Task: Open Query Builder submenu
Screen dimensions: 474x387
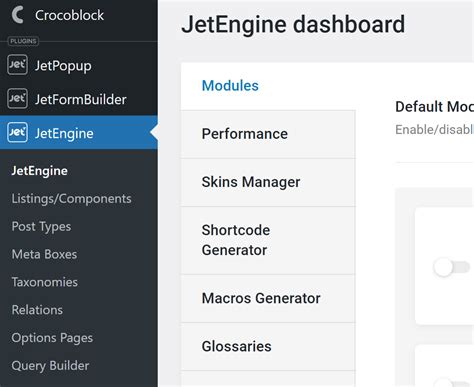Action: [x=50, y=366]
